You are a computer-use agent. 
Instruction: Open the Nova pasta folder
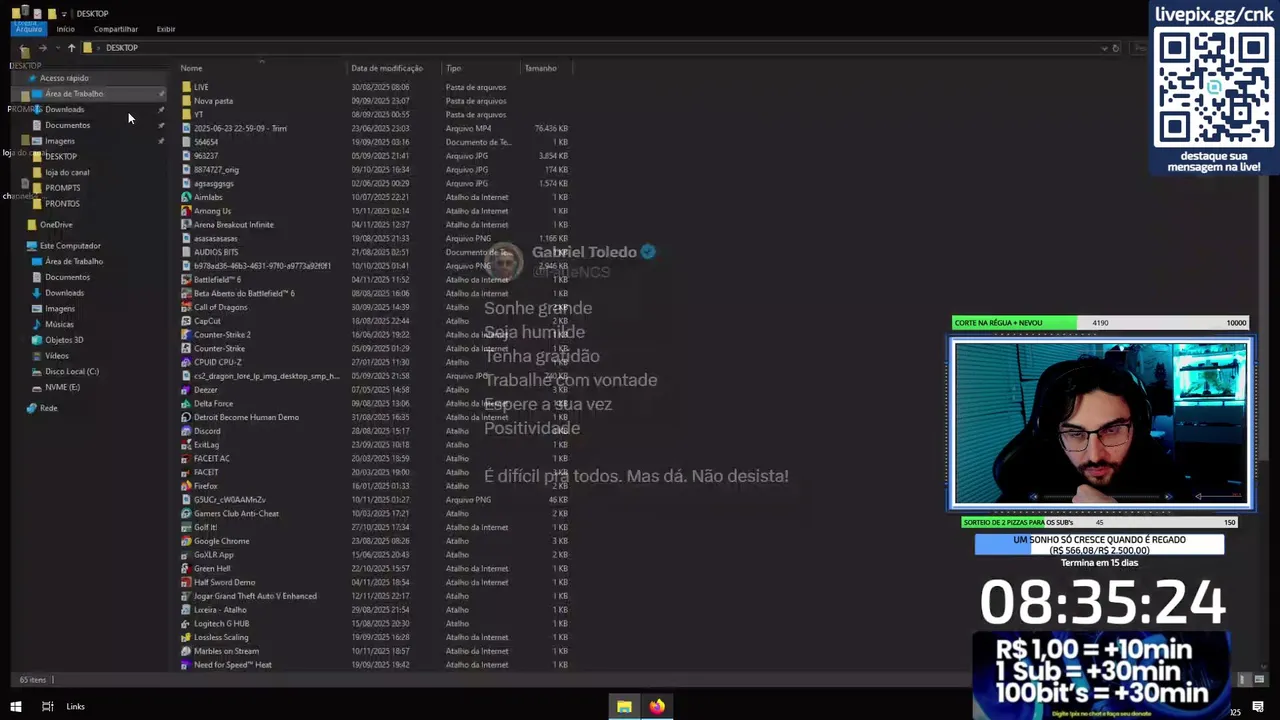pos(213,101)
